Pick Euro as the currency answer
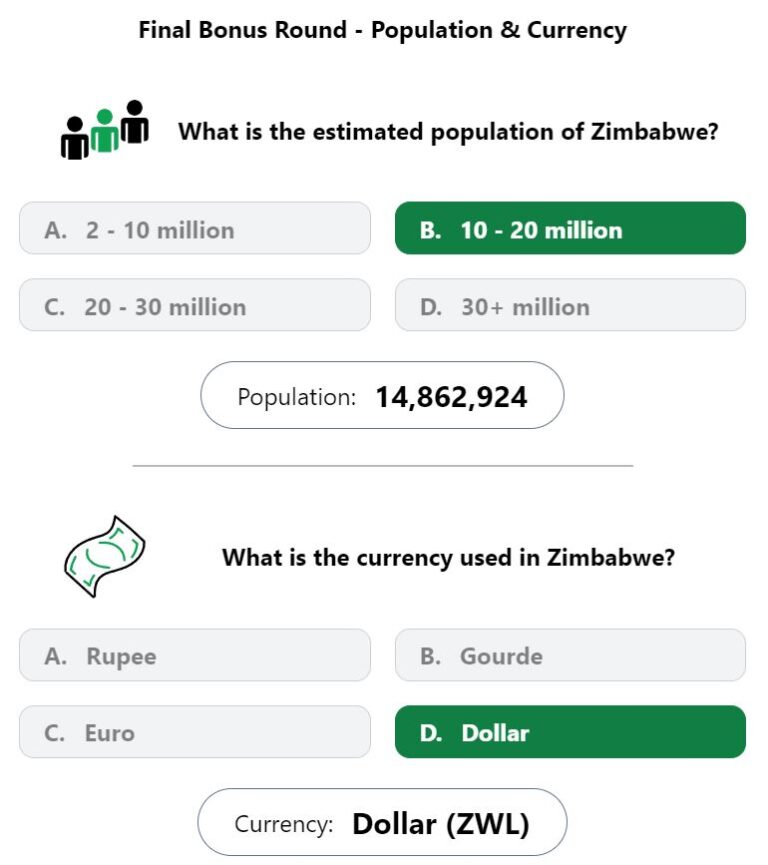Image resolution: width=768 pixels, height=865 pixels. (x=195, y=731)
